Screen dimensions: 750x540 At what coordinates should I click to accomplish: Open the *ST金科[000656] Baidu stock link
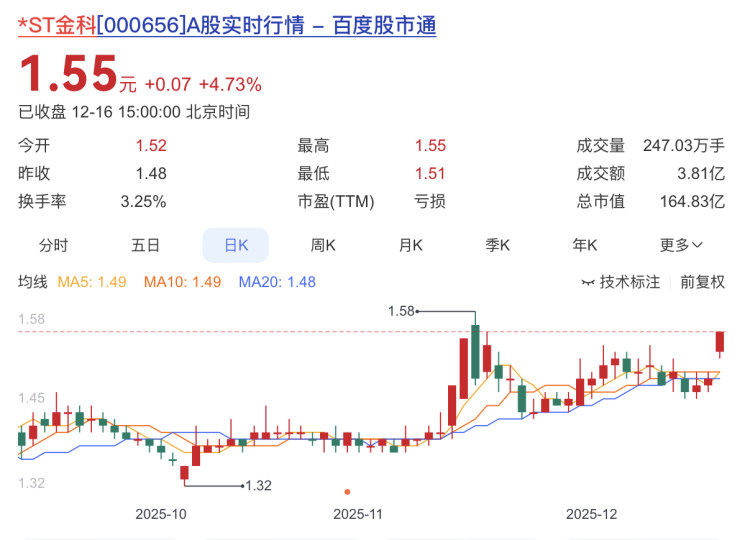click(x=227, y=25)
